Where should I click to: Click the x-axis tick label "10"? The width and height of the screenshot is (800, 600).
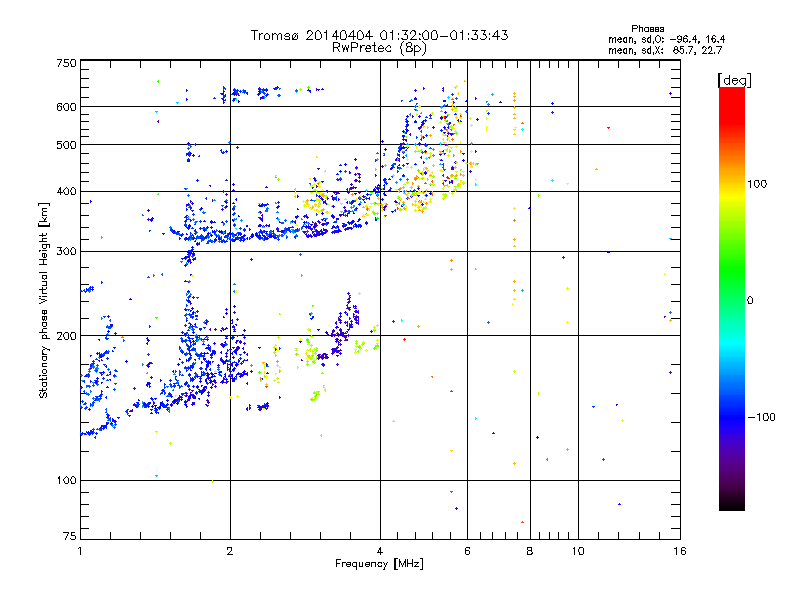coord(578,551)
